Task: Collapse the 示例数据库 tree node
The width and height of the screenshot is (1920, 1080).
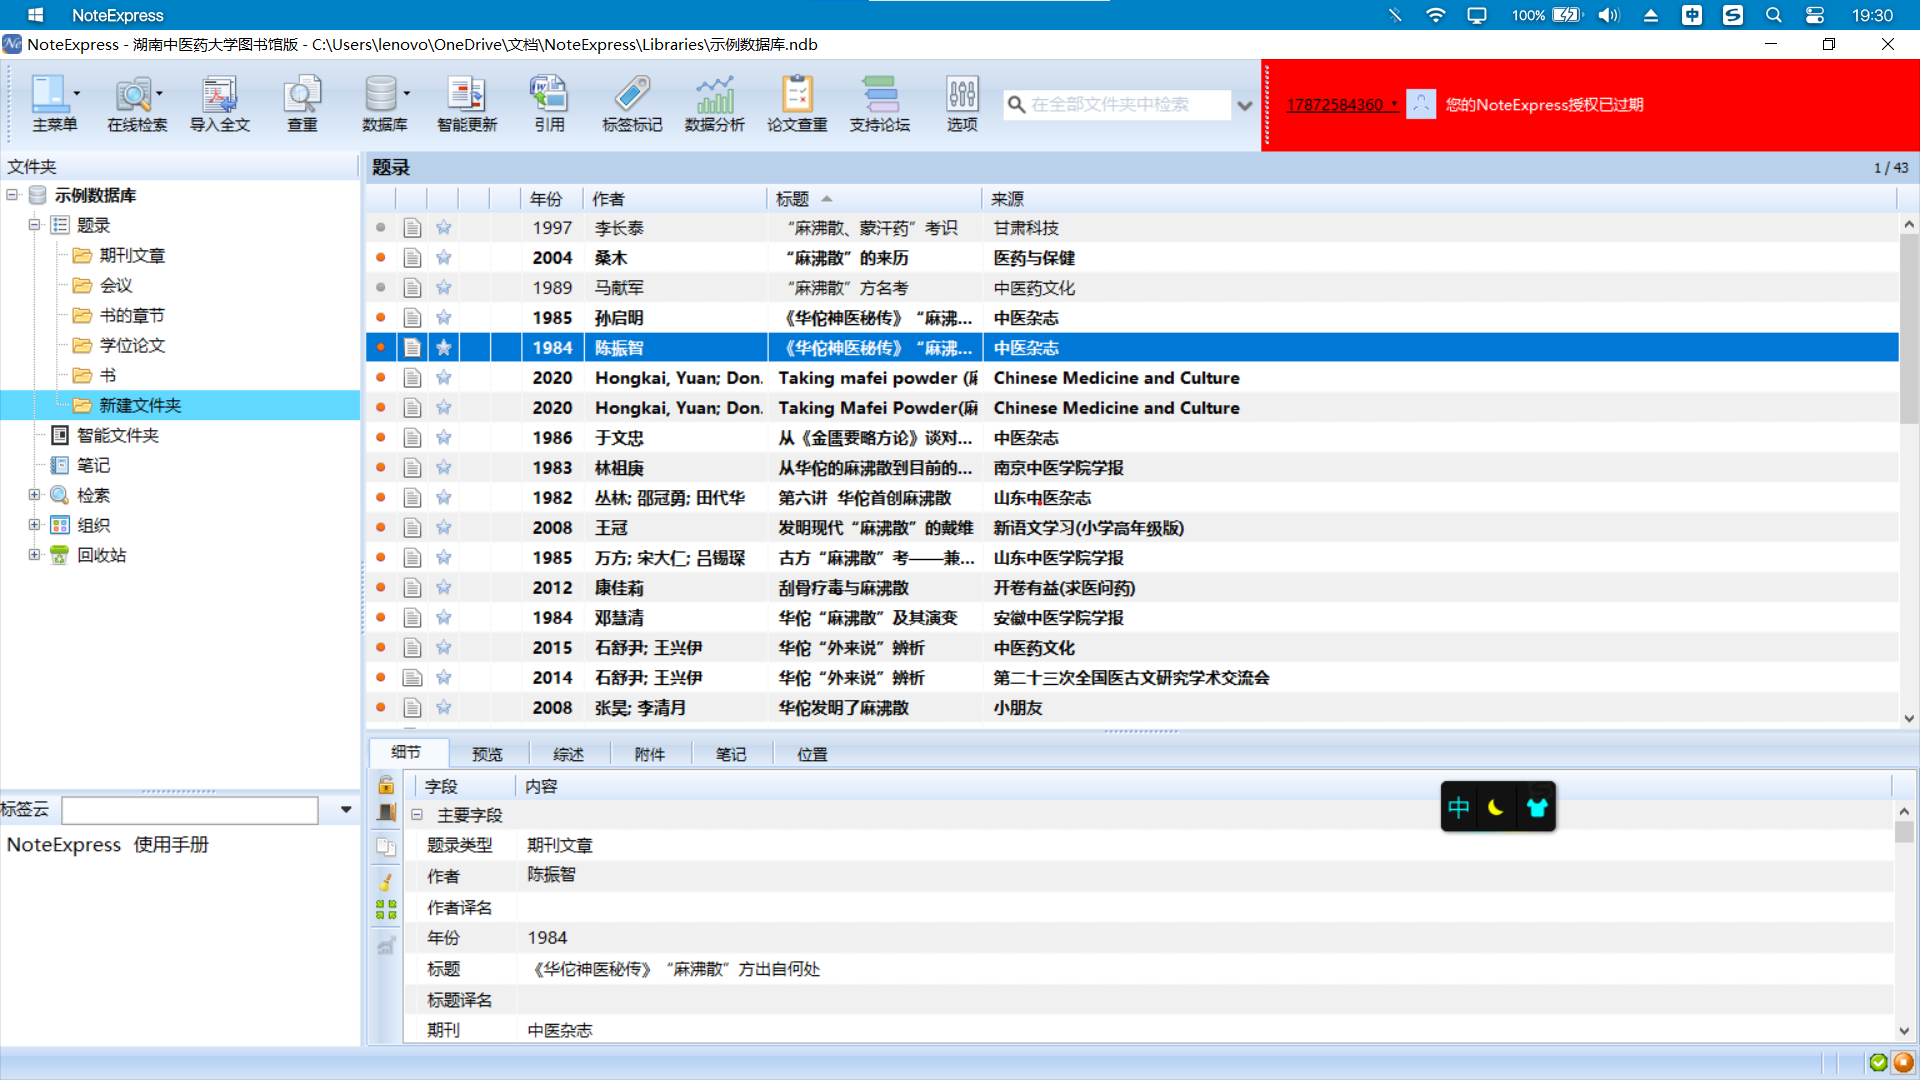Action: (12, 195)
